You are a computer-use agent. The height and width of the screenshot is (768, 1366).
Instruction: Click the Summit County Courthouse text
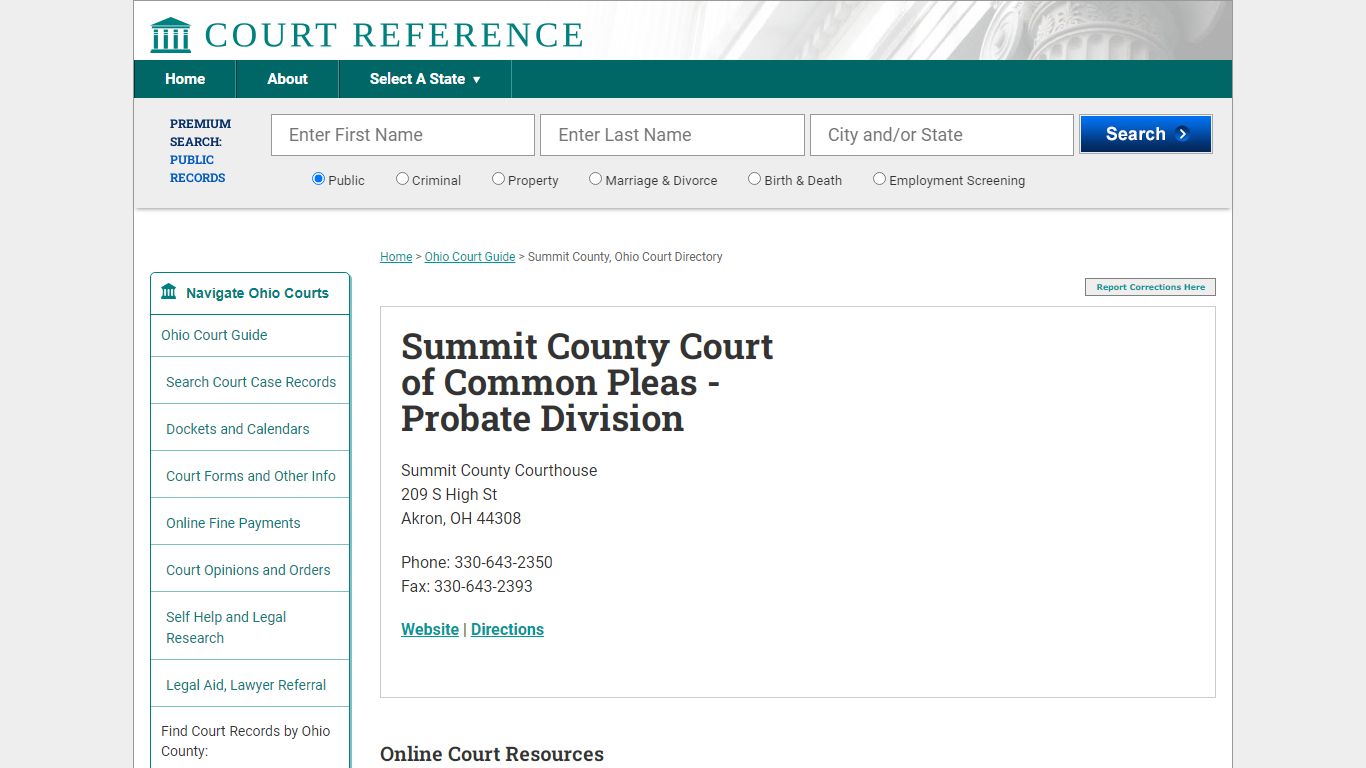(x=499, y=470)
